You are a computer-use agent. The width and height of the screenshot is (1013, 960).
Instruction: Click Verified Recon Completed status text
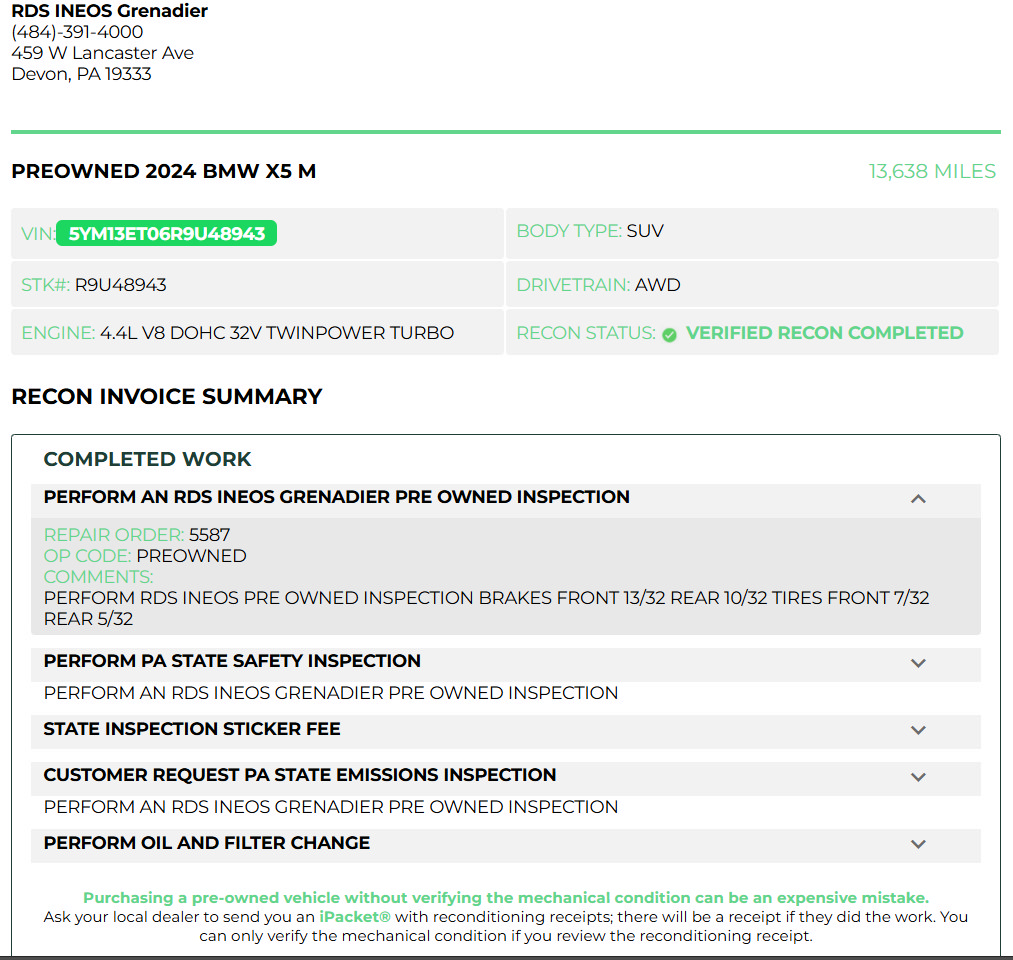(x=824, y=333)
